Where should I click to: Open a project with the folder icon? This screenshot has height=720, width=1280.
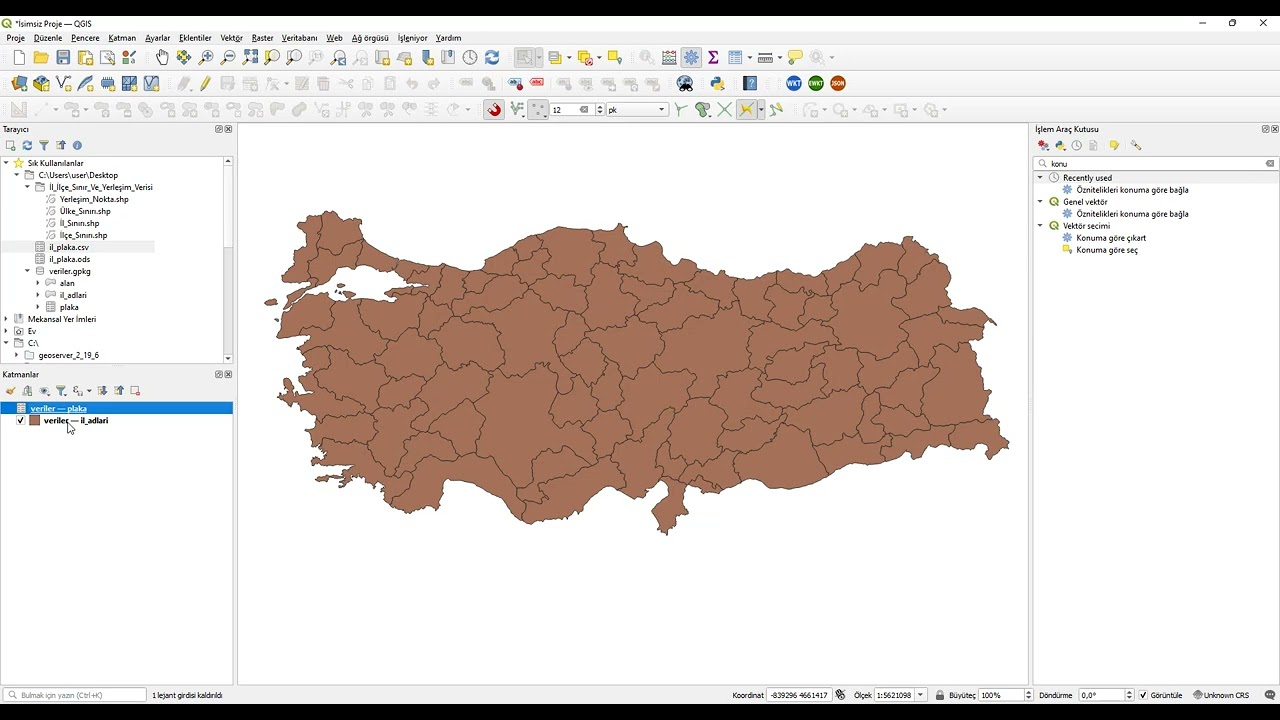(x=41, y=58)
